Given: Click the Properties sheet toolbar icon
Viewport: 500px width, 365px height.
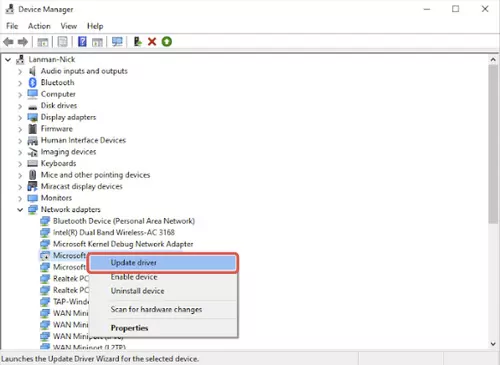Looking at the screenshot, I should coord(62,42).
